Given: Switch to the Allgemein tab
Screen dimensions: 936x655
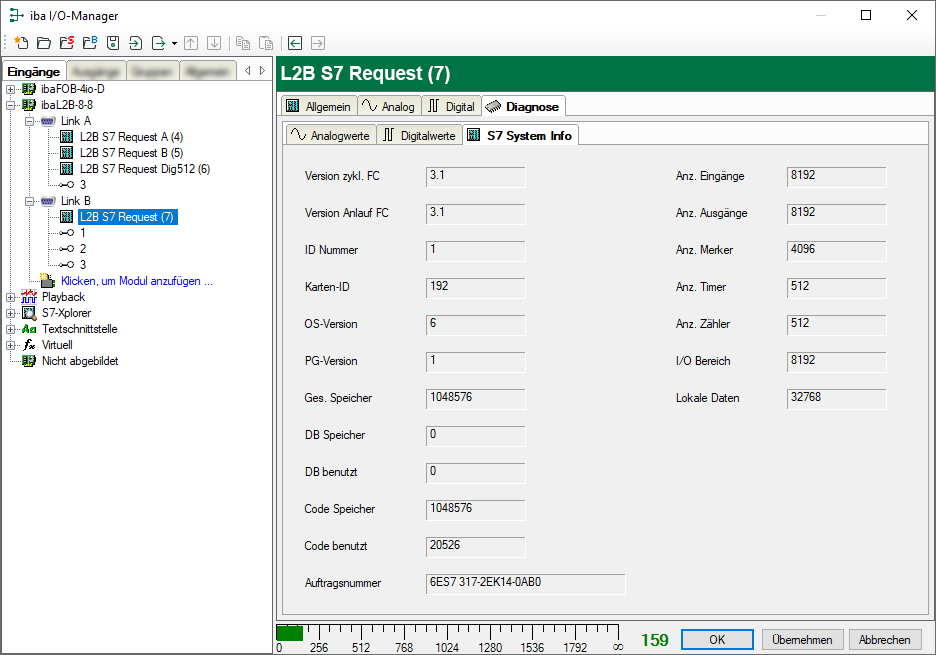Looking at the screenshot, I should coord(318,106).
